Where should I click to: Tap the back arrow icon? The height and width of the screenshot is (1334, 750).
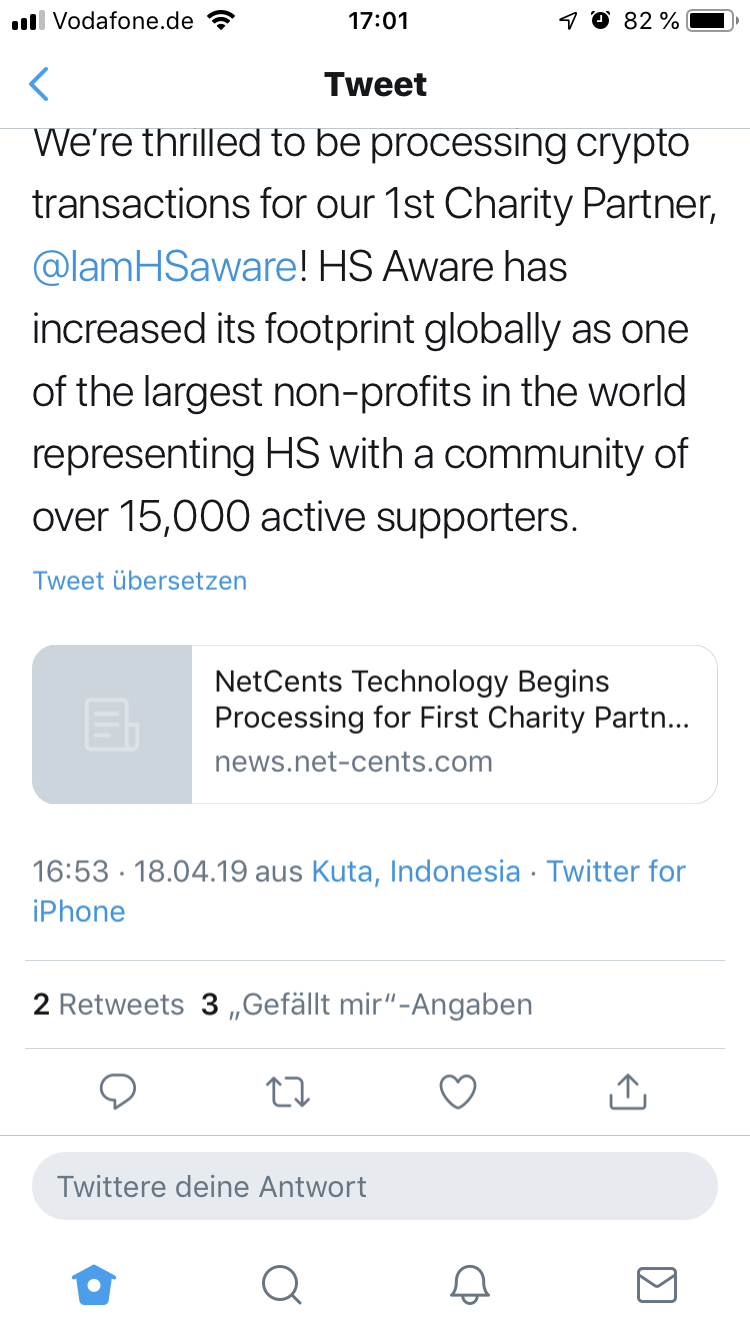pyautogui.click(x=39, y=84)
